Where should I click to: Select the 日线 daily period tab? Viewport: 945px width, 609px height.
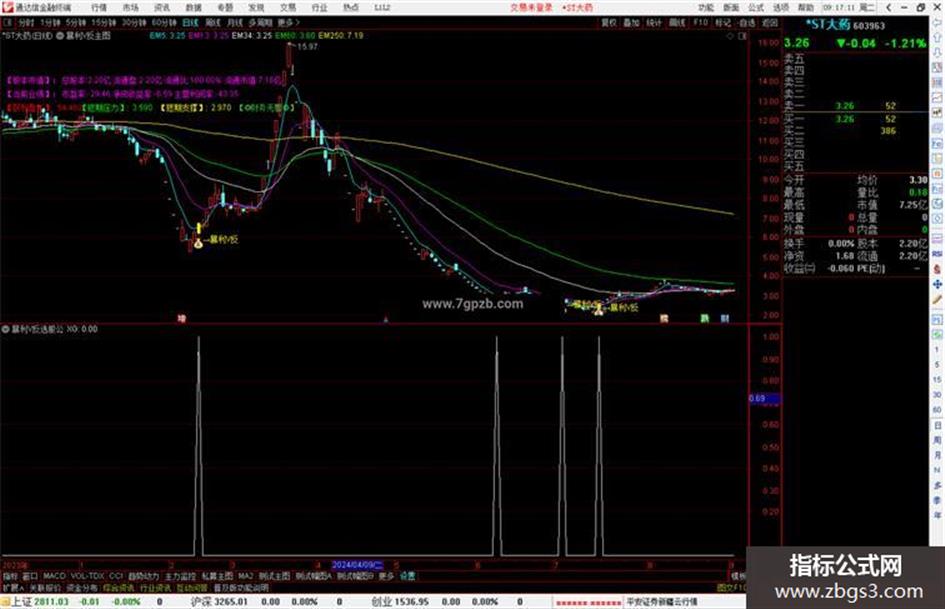click(x=190, y=22)
